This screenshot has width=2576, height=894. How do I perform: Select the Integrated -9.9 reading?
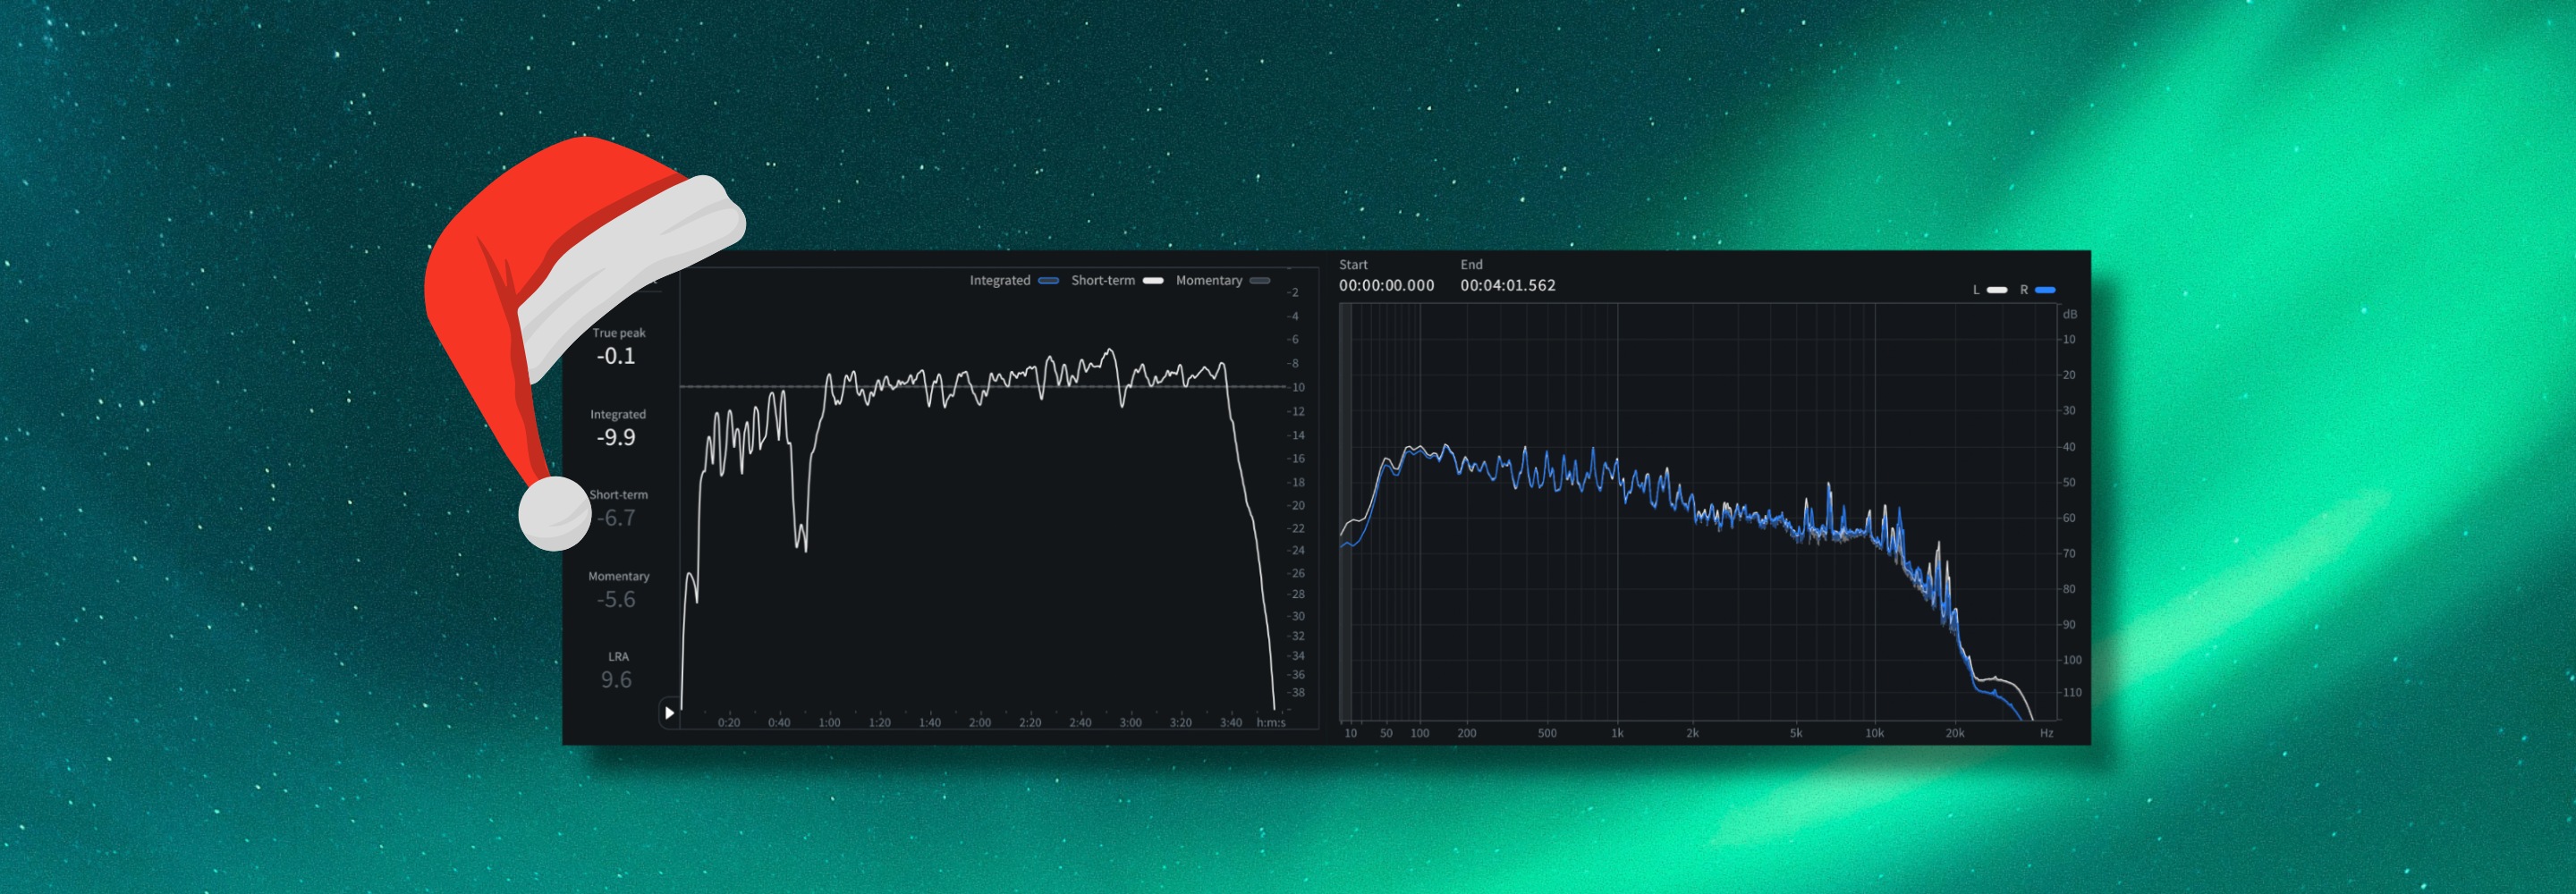(616, 437)
